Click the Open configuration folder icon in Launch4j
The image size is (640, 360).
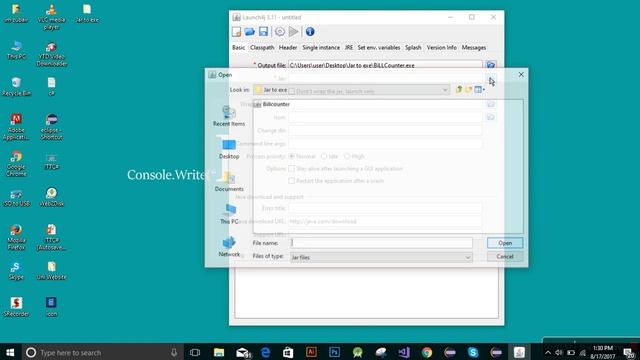click(x=250, y=32)
